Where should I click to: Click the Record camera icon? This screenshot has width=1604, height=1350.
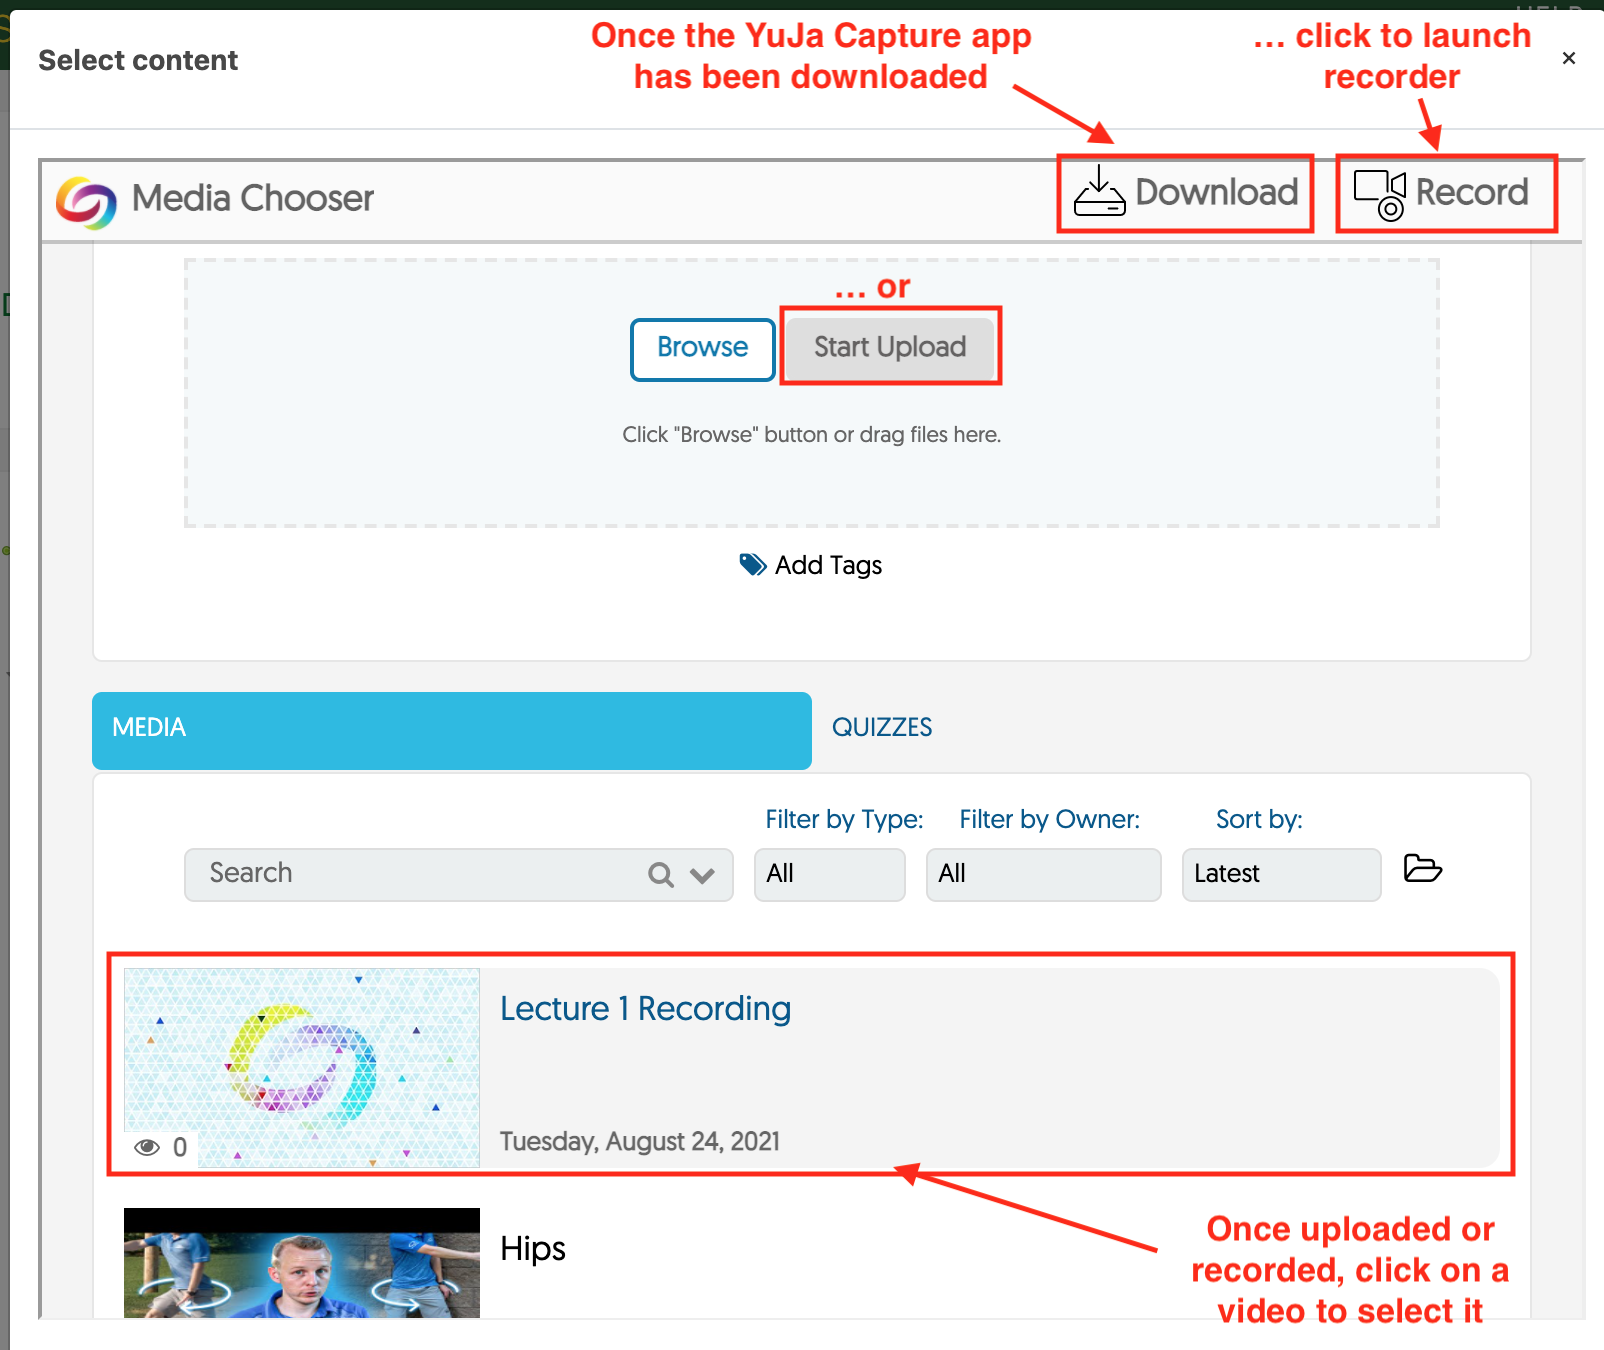tap(1379, 194)
